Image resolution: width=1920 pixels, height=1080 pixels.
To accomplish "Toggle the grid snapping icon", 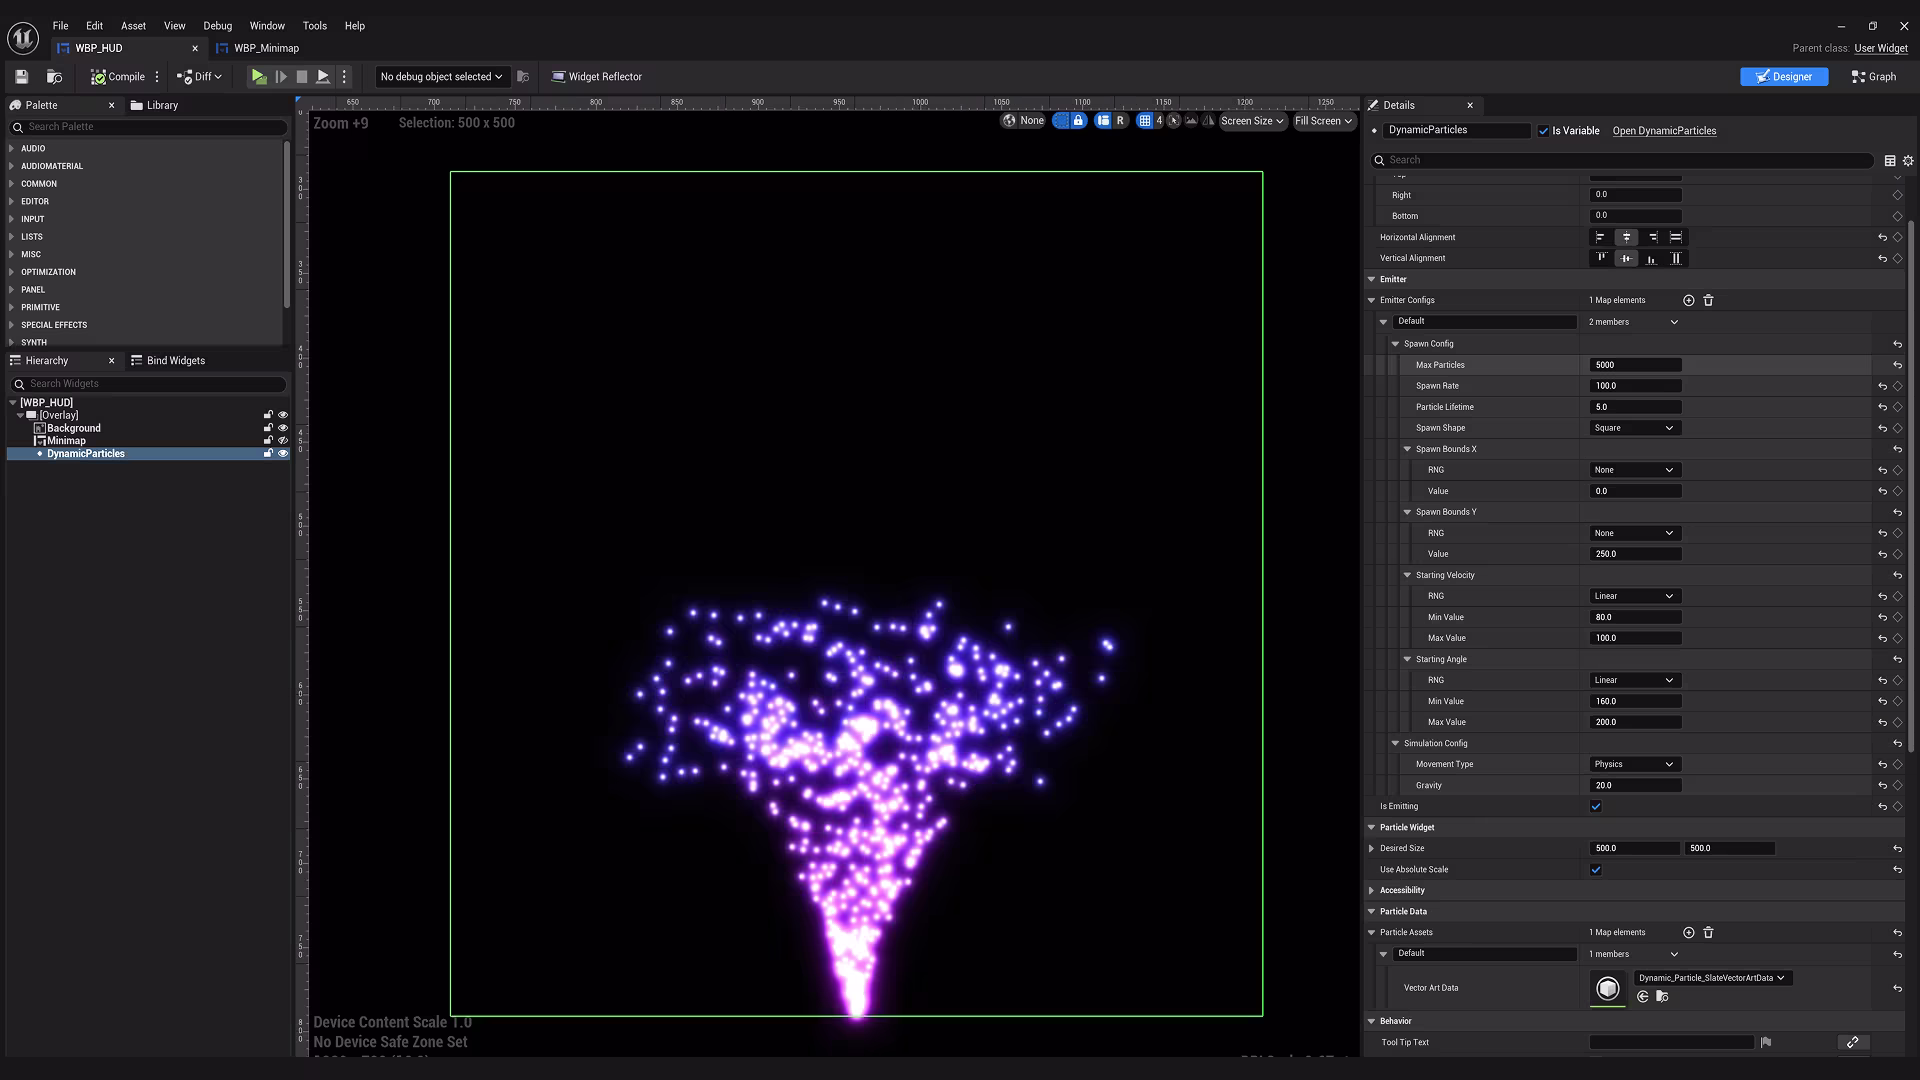I will (1145, 121).
